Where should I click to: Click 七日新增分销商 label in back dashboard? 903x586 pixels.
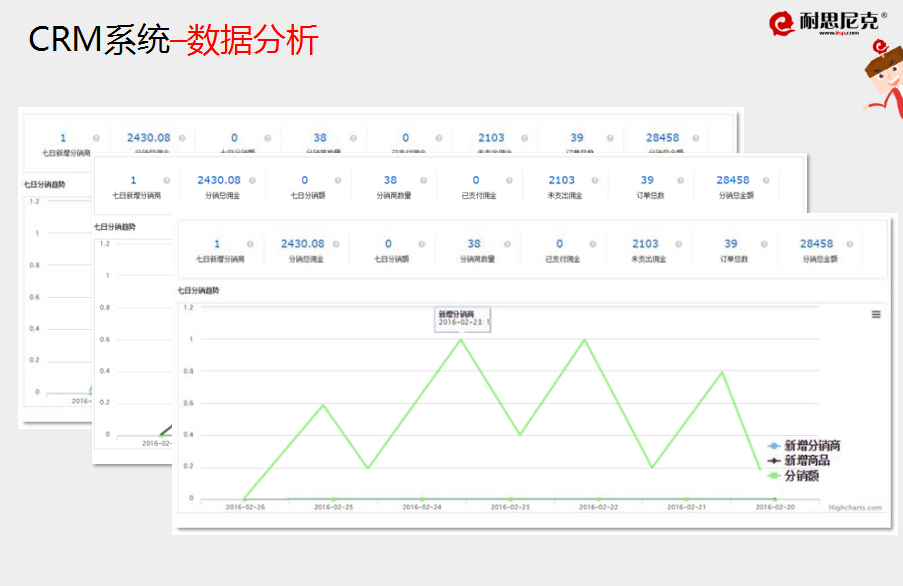click(x=66, y=153)
